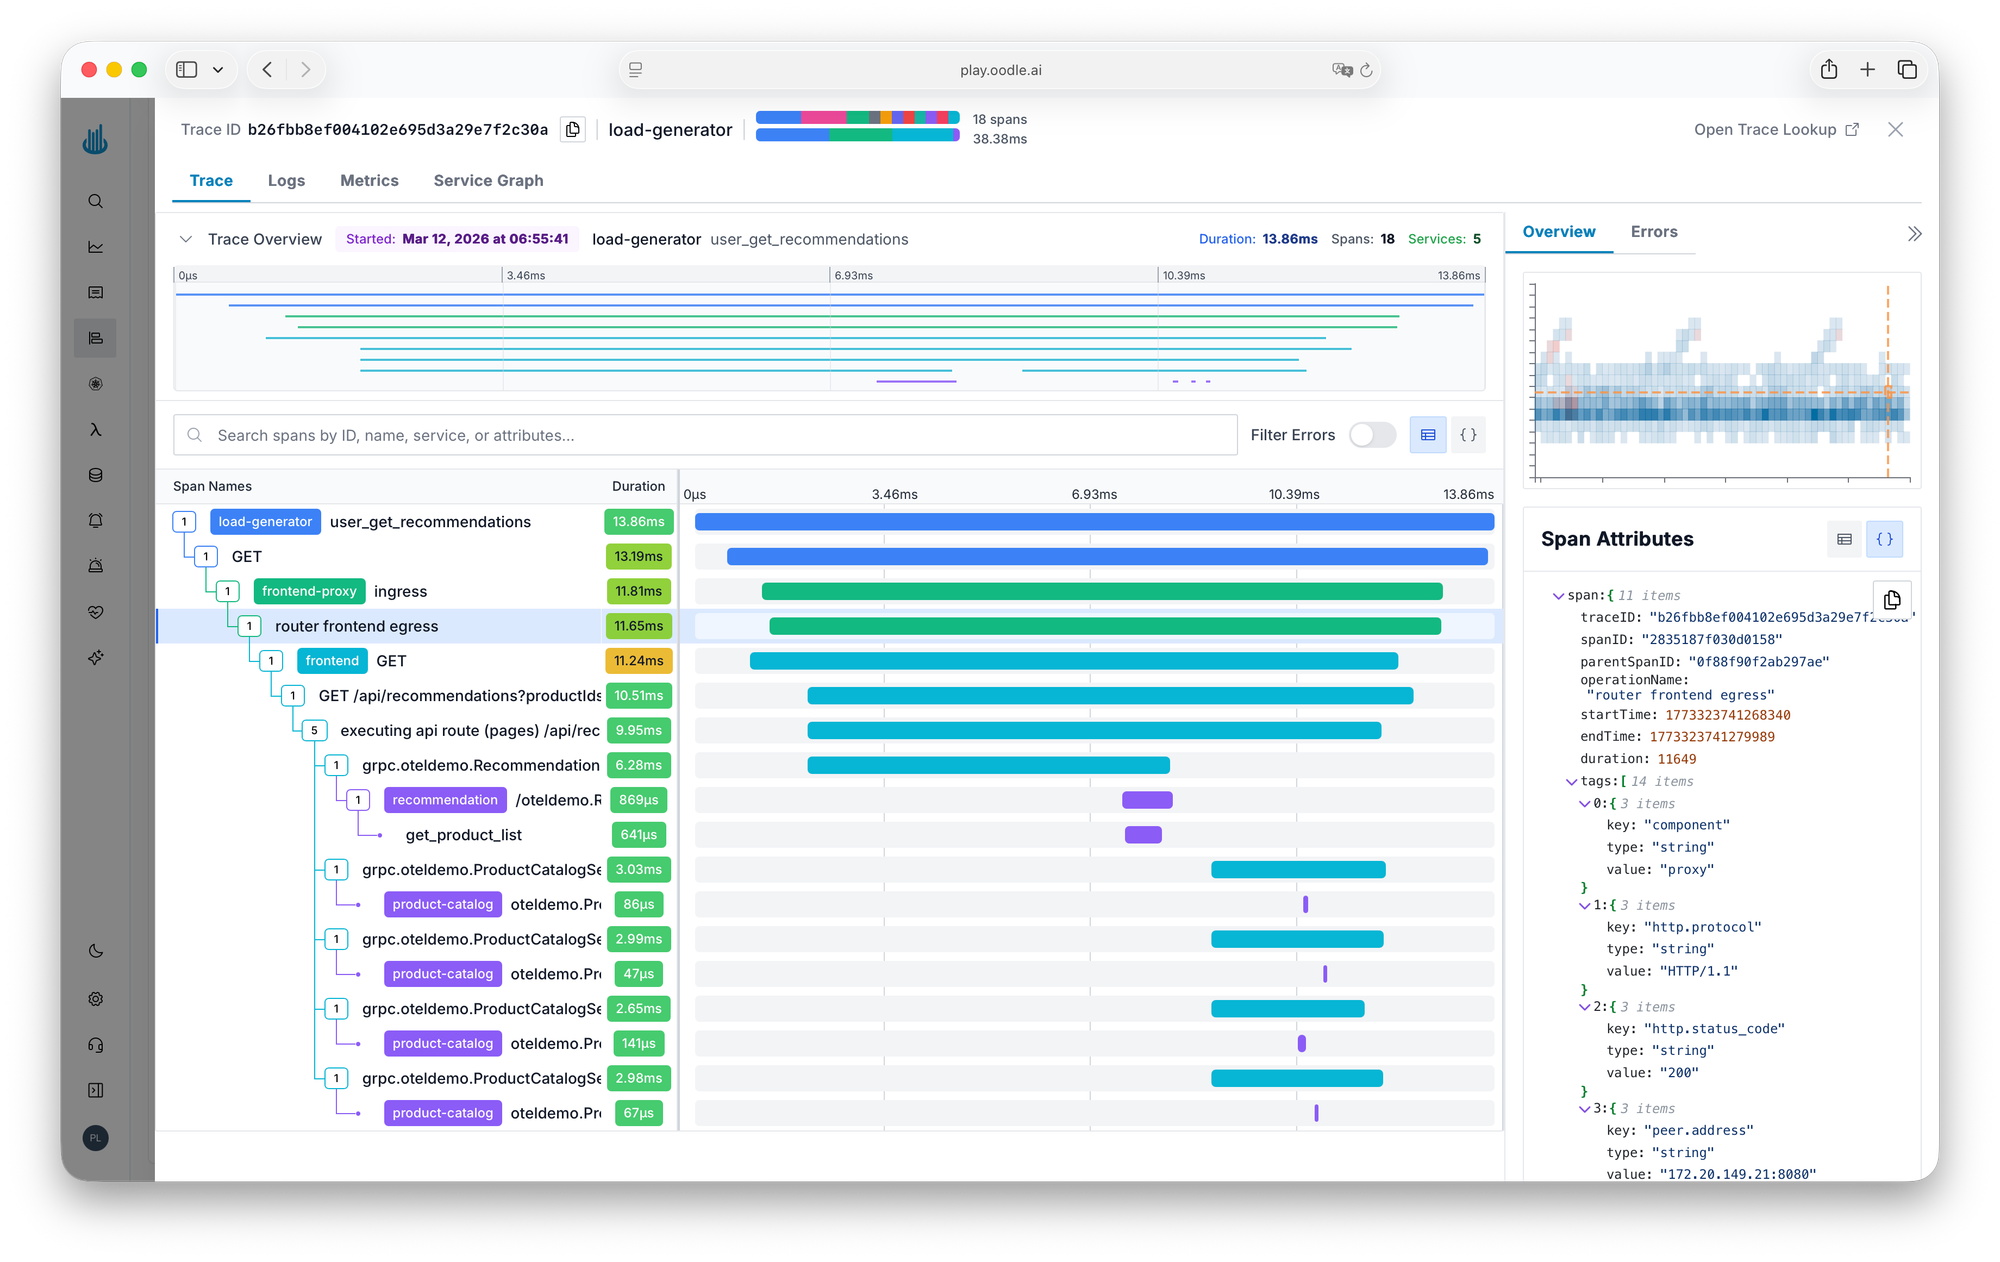
Task: Select table view icon in Span Attributes
Action: tap(1844, 539)
